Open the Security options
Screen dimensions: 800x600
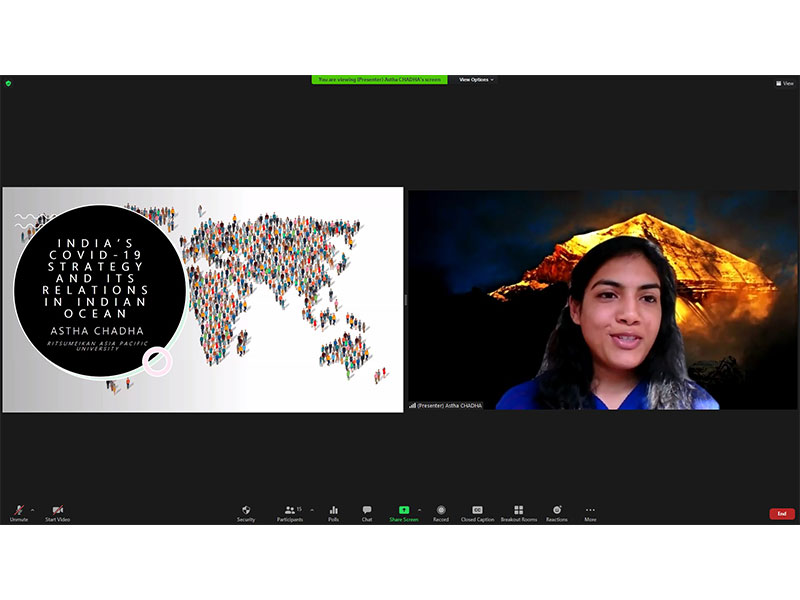(246, 512)
